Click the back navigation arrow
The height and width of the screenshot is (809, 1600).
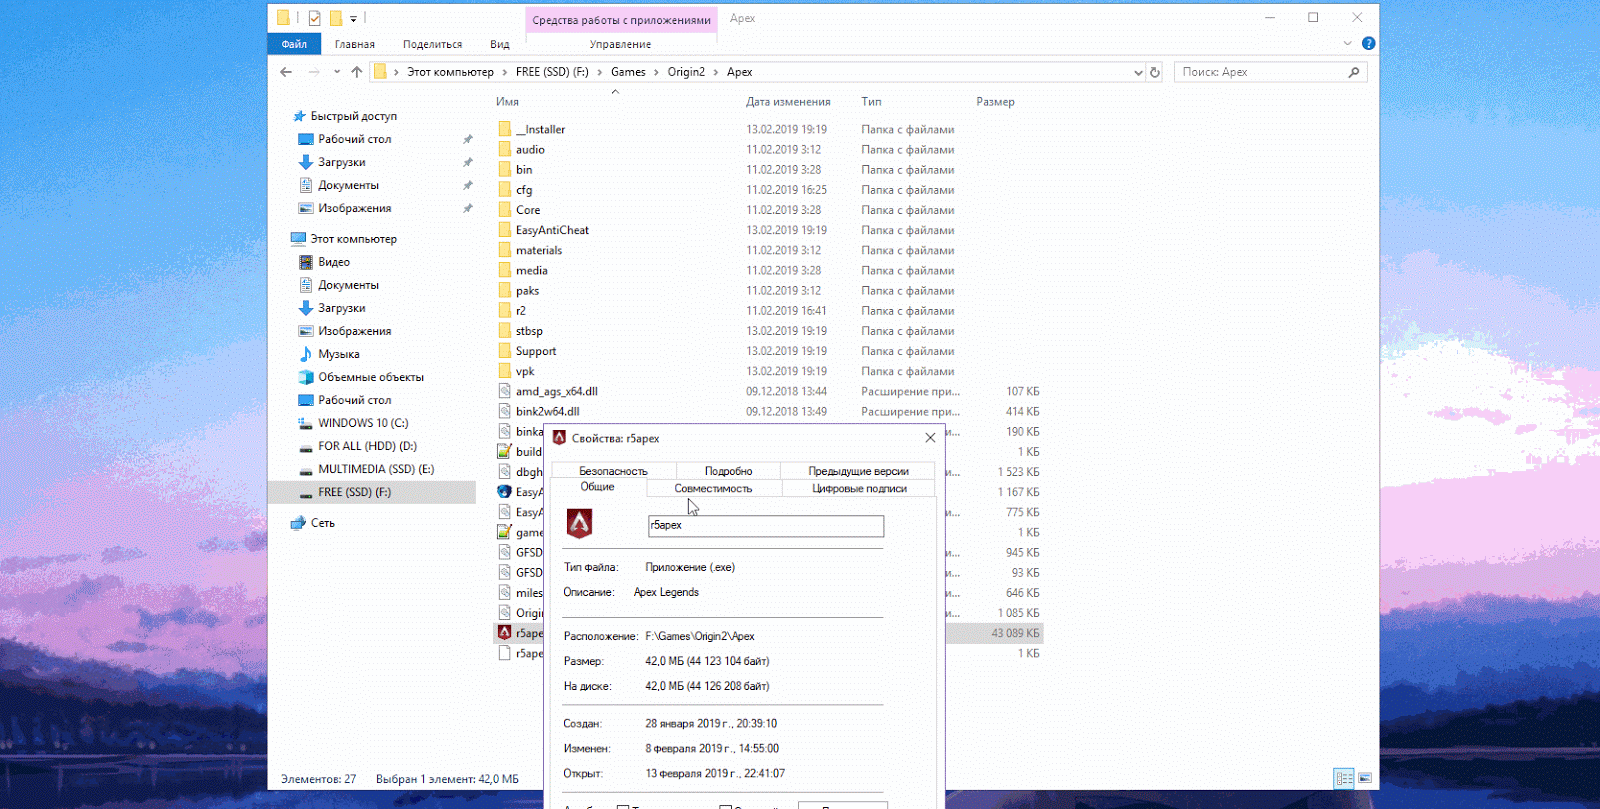point(287,72)
